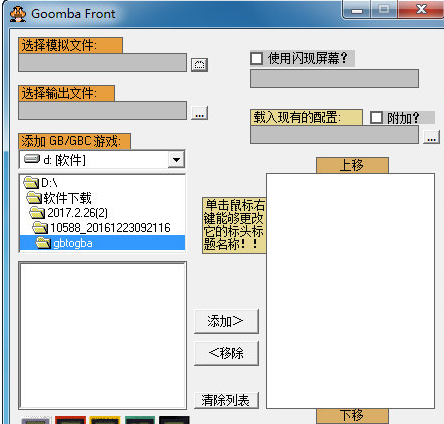The image size is (444, 424).
Task: Select the gray Game Boy border icon
Action: (x=35, y=420)
